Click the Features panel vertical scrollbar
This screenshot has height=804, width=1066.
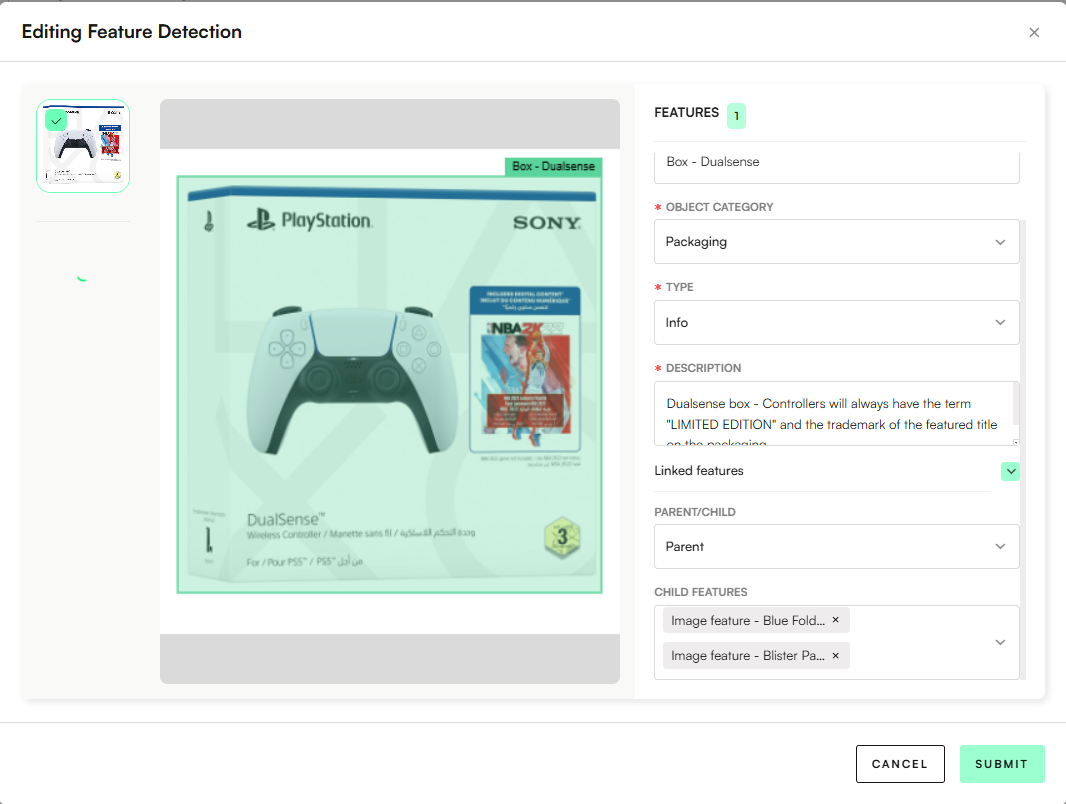tap(1022, 449)
